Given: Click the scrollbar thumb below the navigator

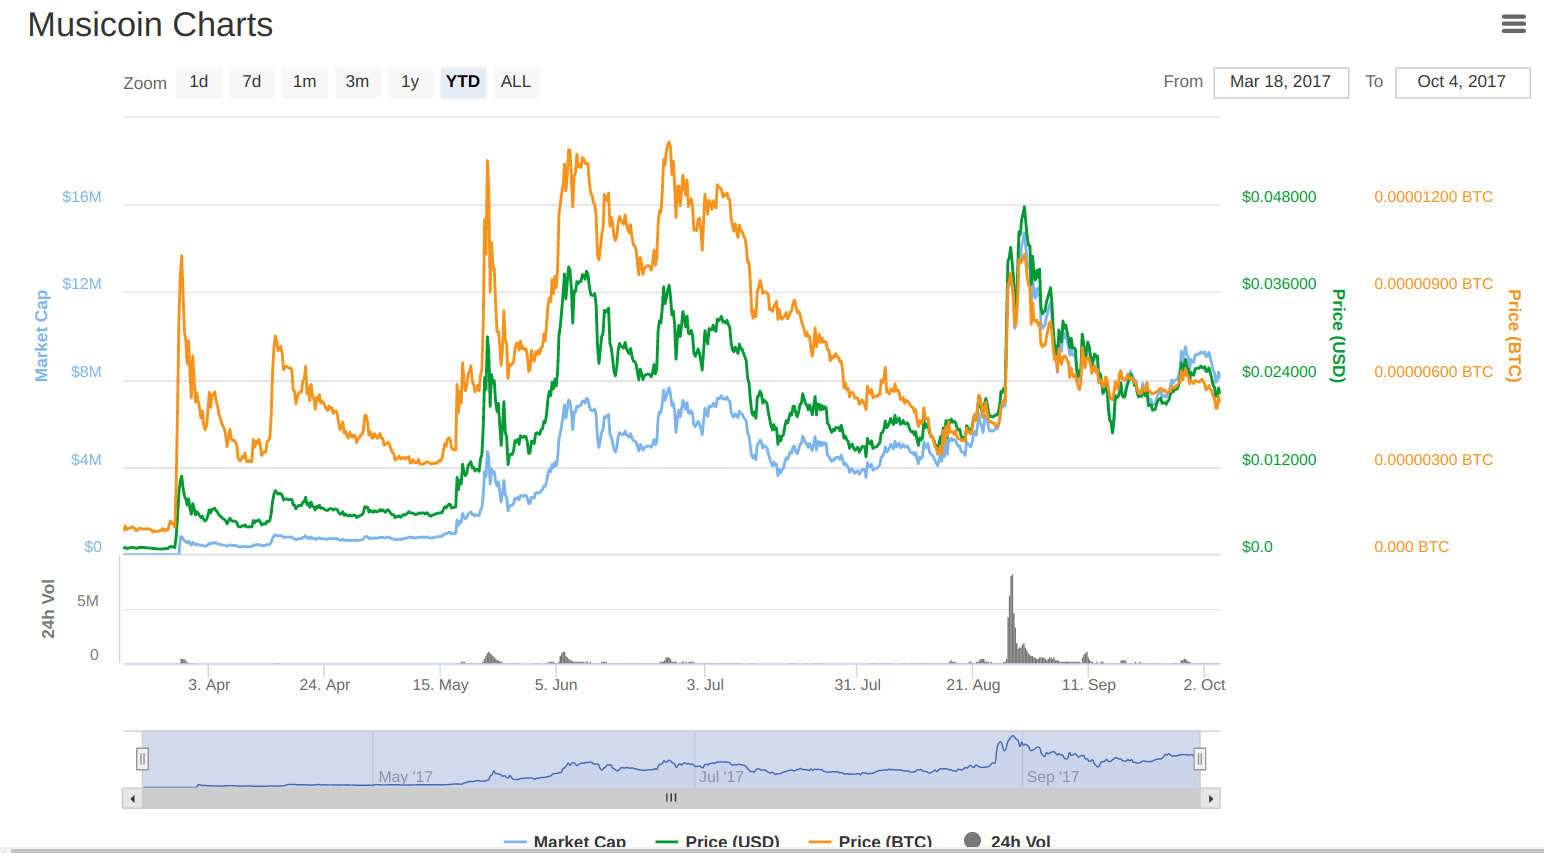Looking at the screenshot, I should pos(670,798).
